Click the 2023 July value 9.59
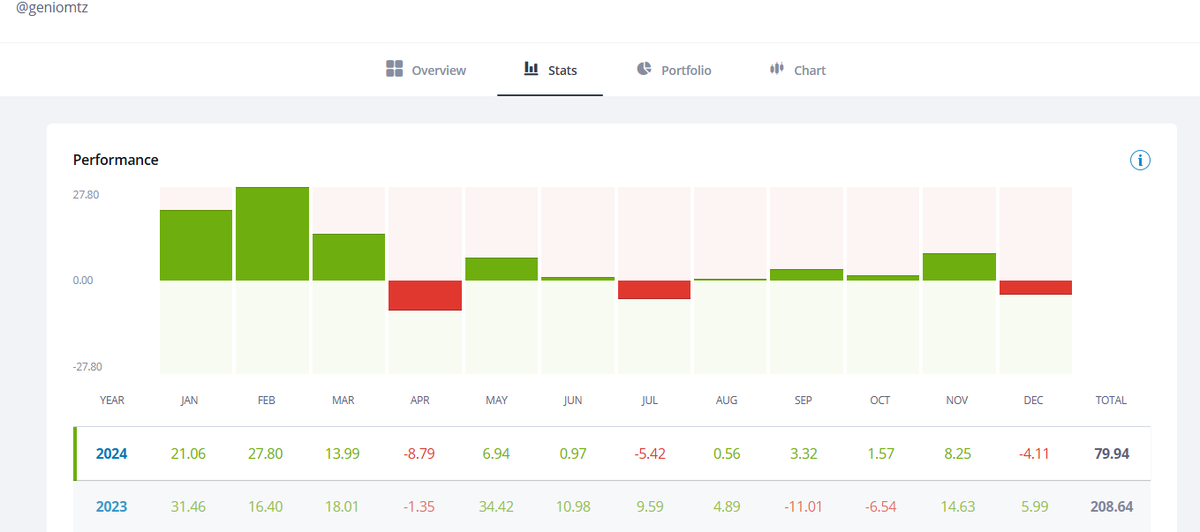 pyautogui.click(x=650, y=506)
